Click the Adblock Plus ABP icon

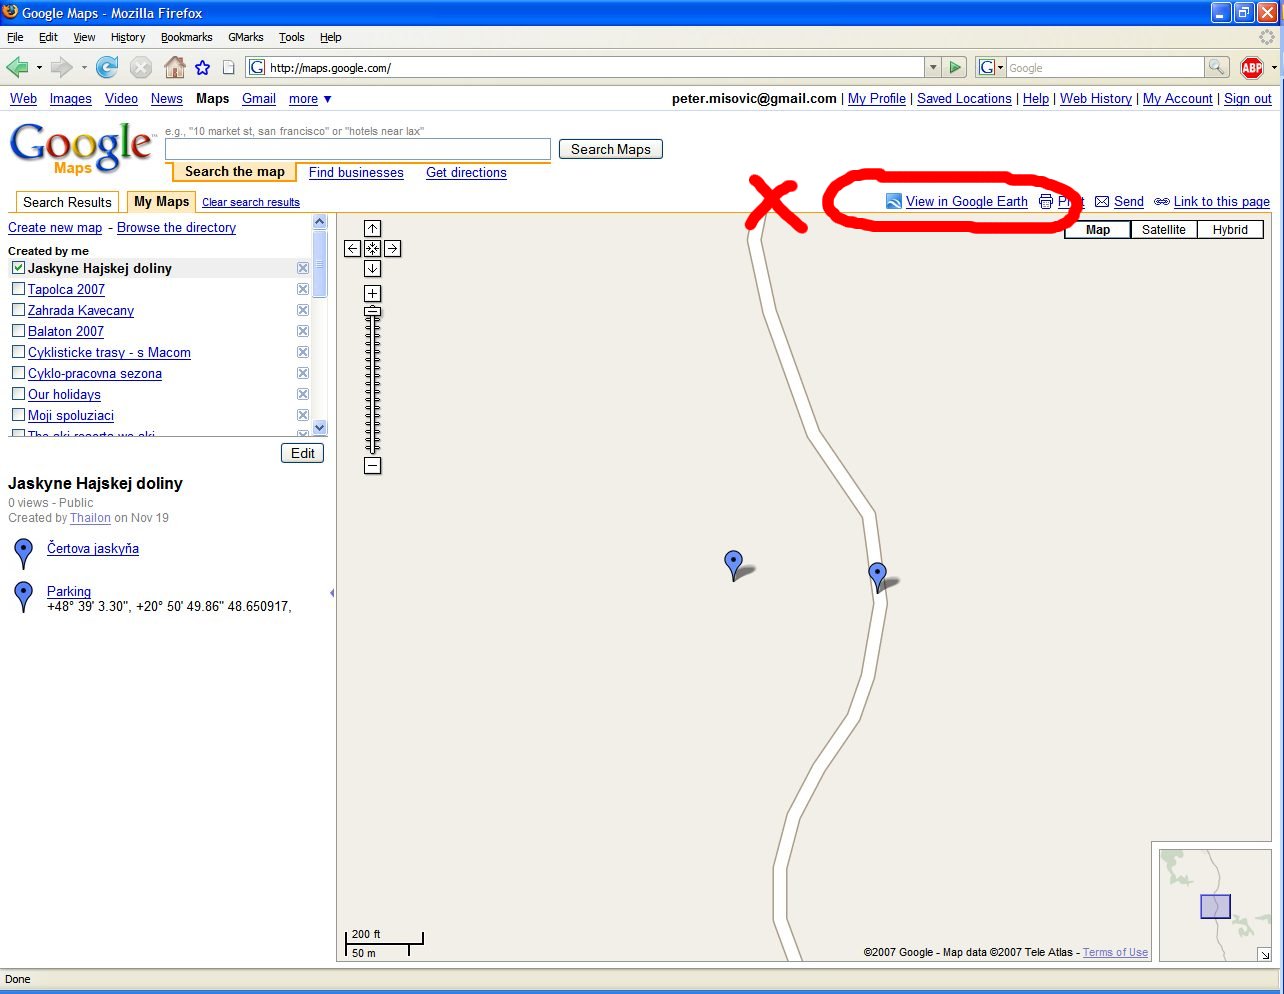click(1251, 67)
